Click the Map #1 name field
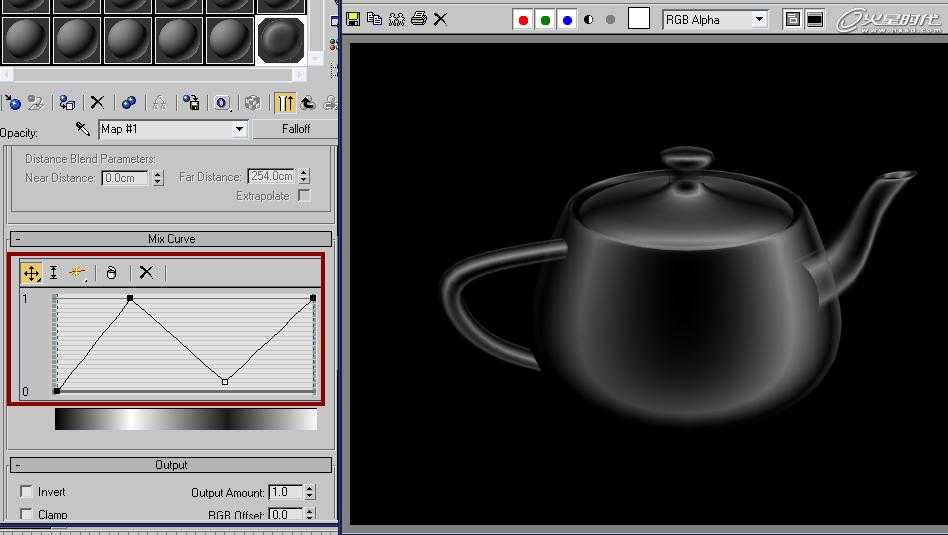 point(166,129)
